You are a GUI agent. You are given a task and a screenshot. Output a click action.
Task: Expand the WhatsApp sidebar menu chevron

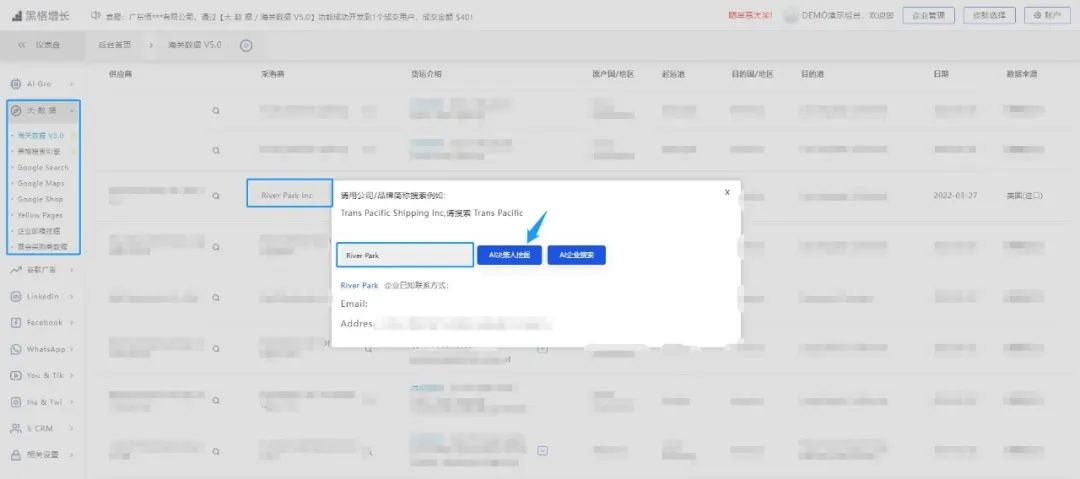[73, 349]
